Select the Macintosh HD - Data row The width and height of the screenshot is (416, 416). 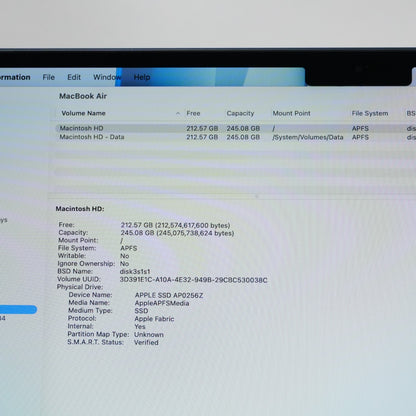[x=235, y=137]
